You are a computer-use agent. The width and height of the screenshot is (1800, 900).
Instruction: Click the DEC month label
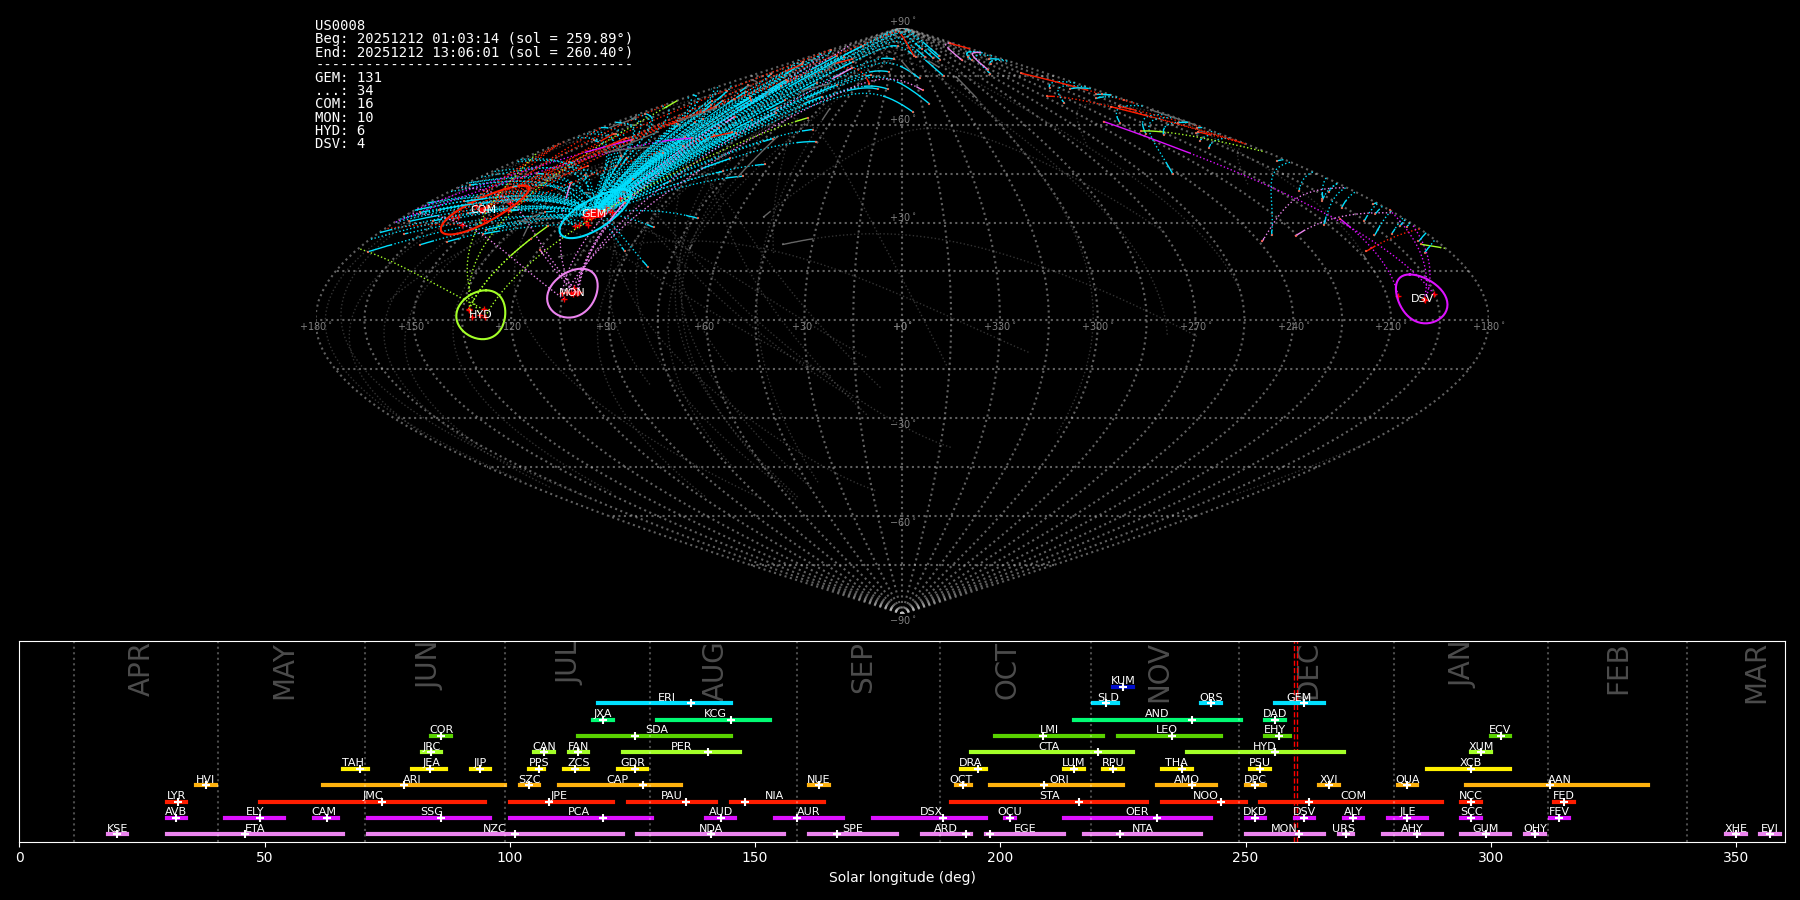(1309, 672)
